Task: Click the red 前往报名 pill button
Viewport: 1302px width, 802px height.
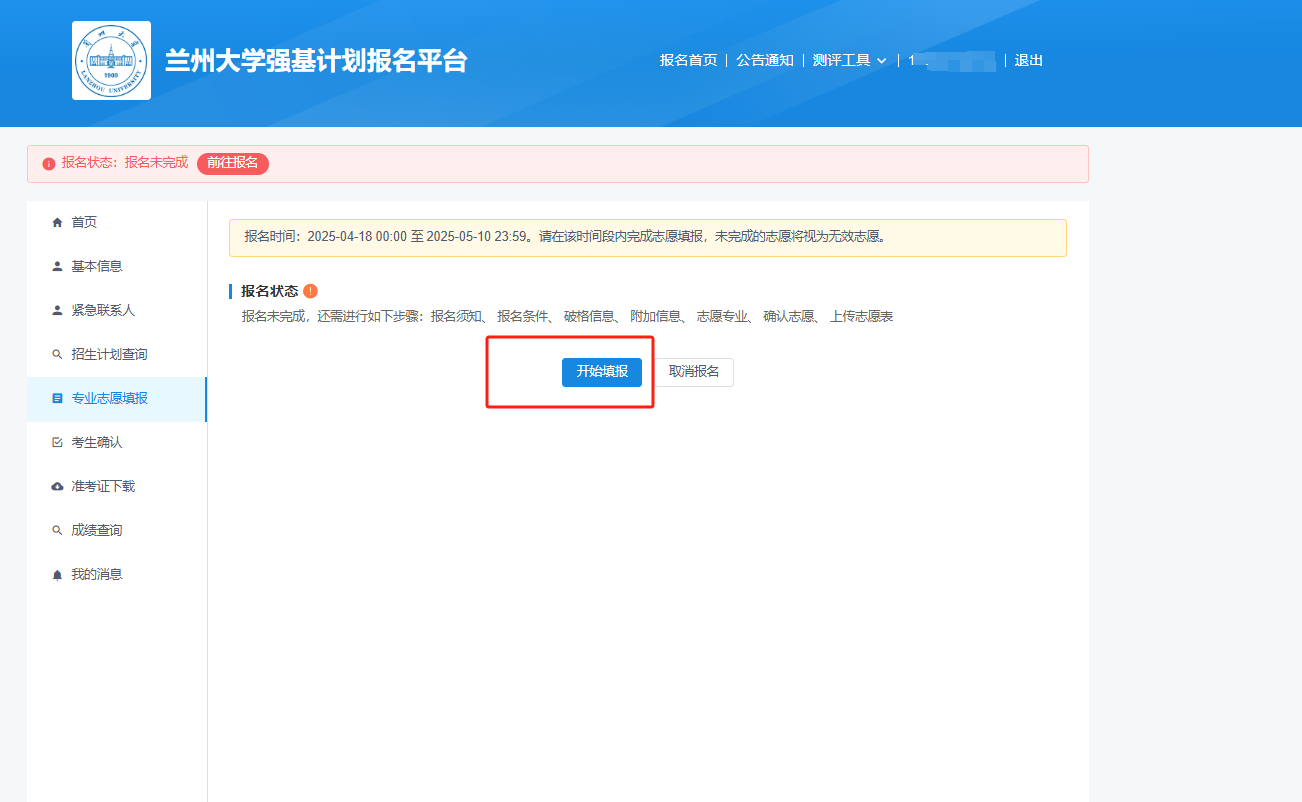Action: coord(233,163)
